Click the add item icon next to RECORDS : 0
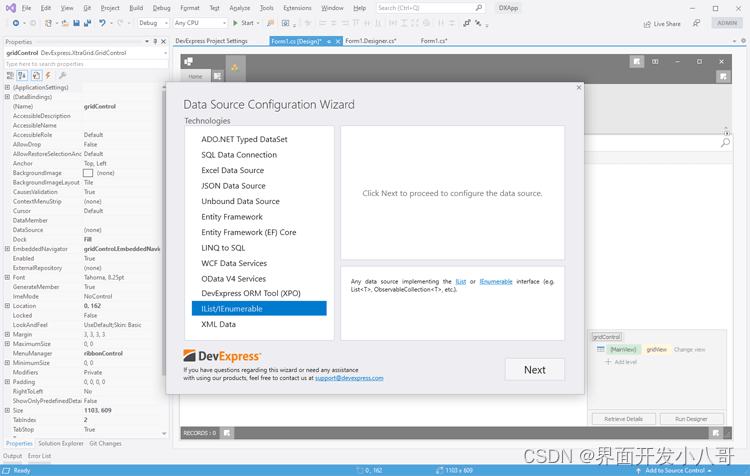 point(227,433)
